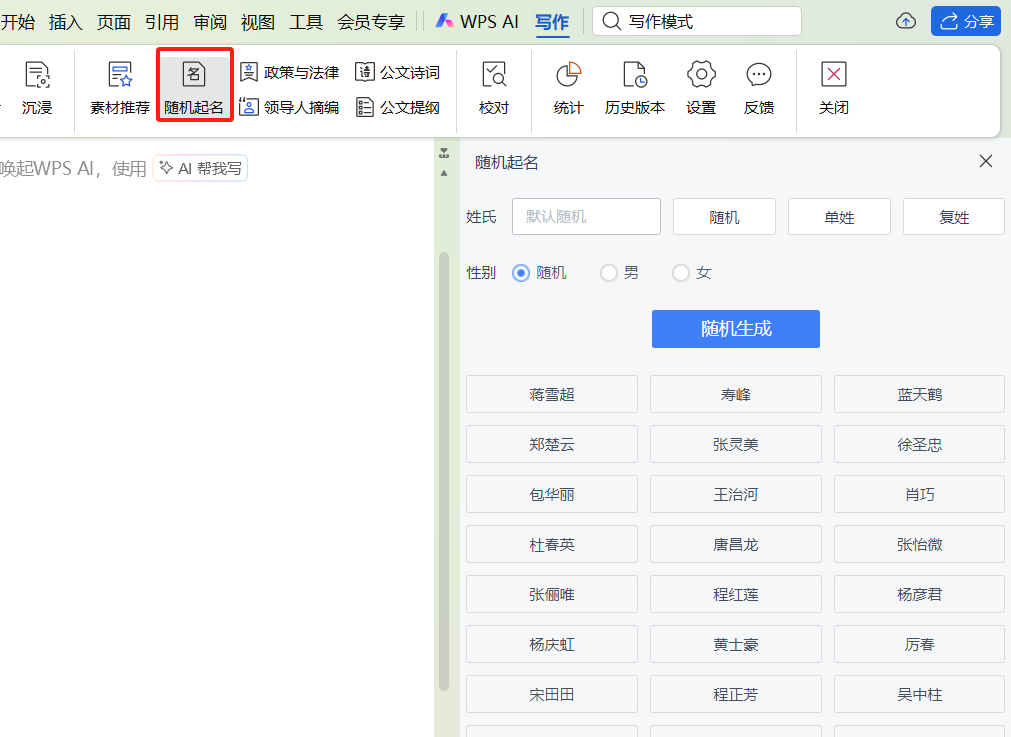Click the 单姓 surname option

click(839, 216)
